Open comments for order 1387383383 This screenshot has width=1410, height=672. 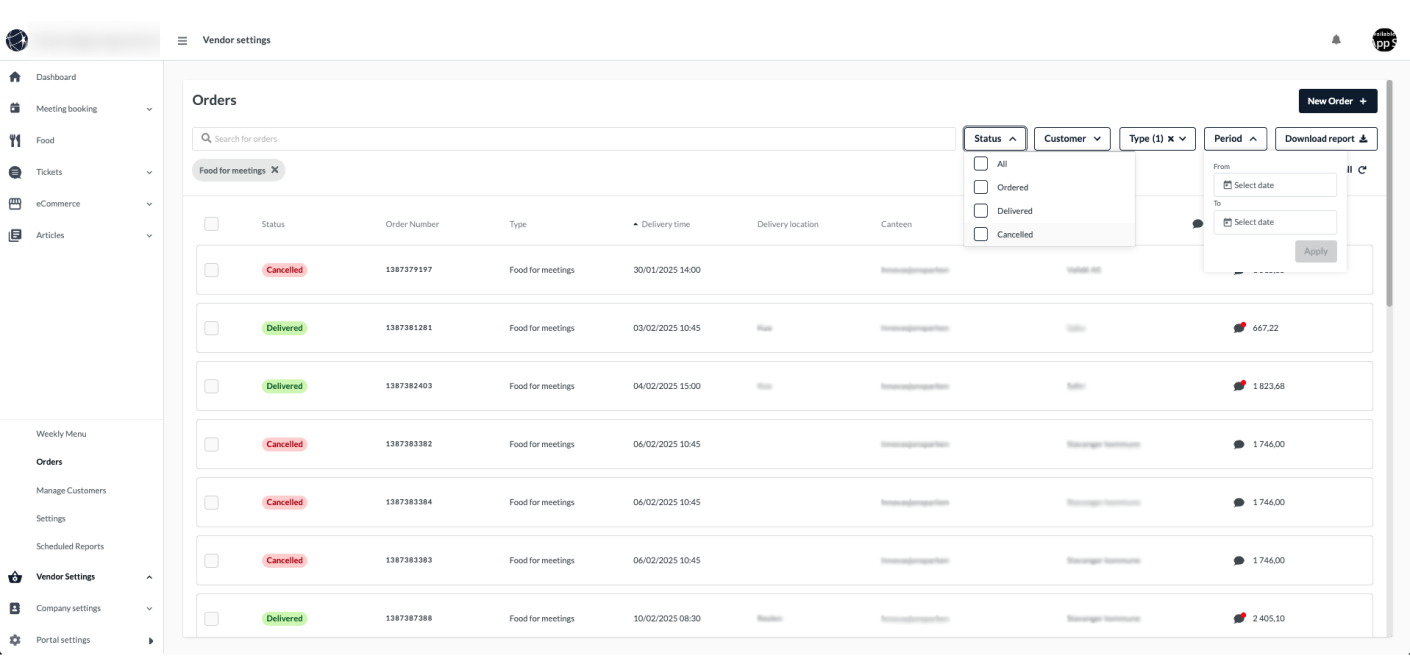point(1240,560)
